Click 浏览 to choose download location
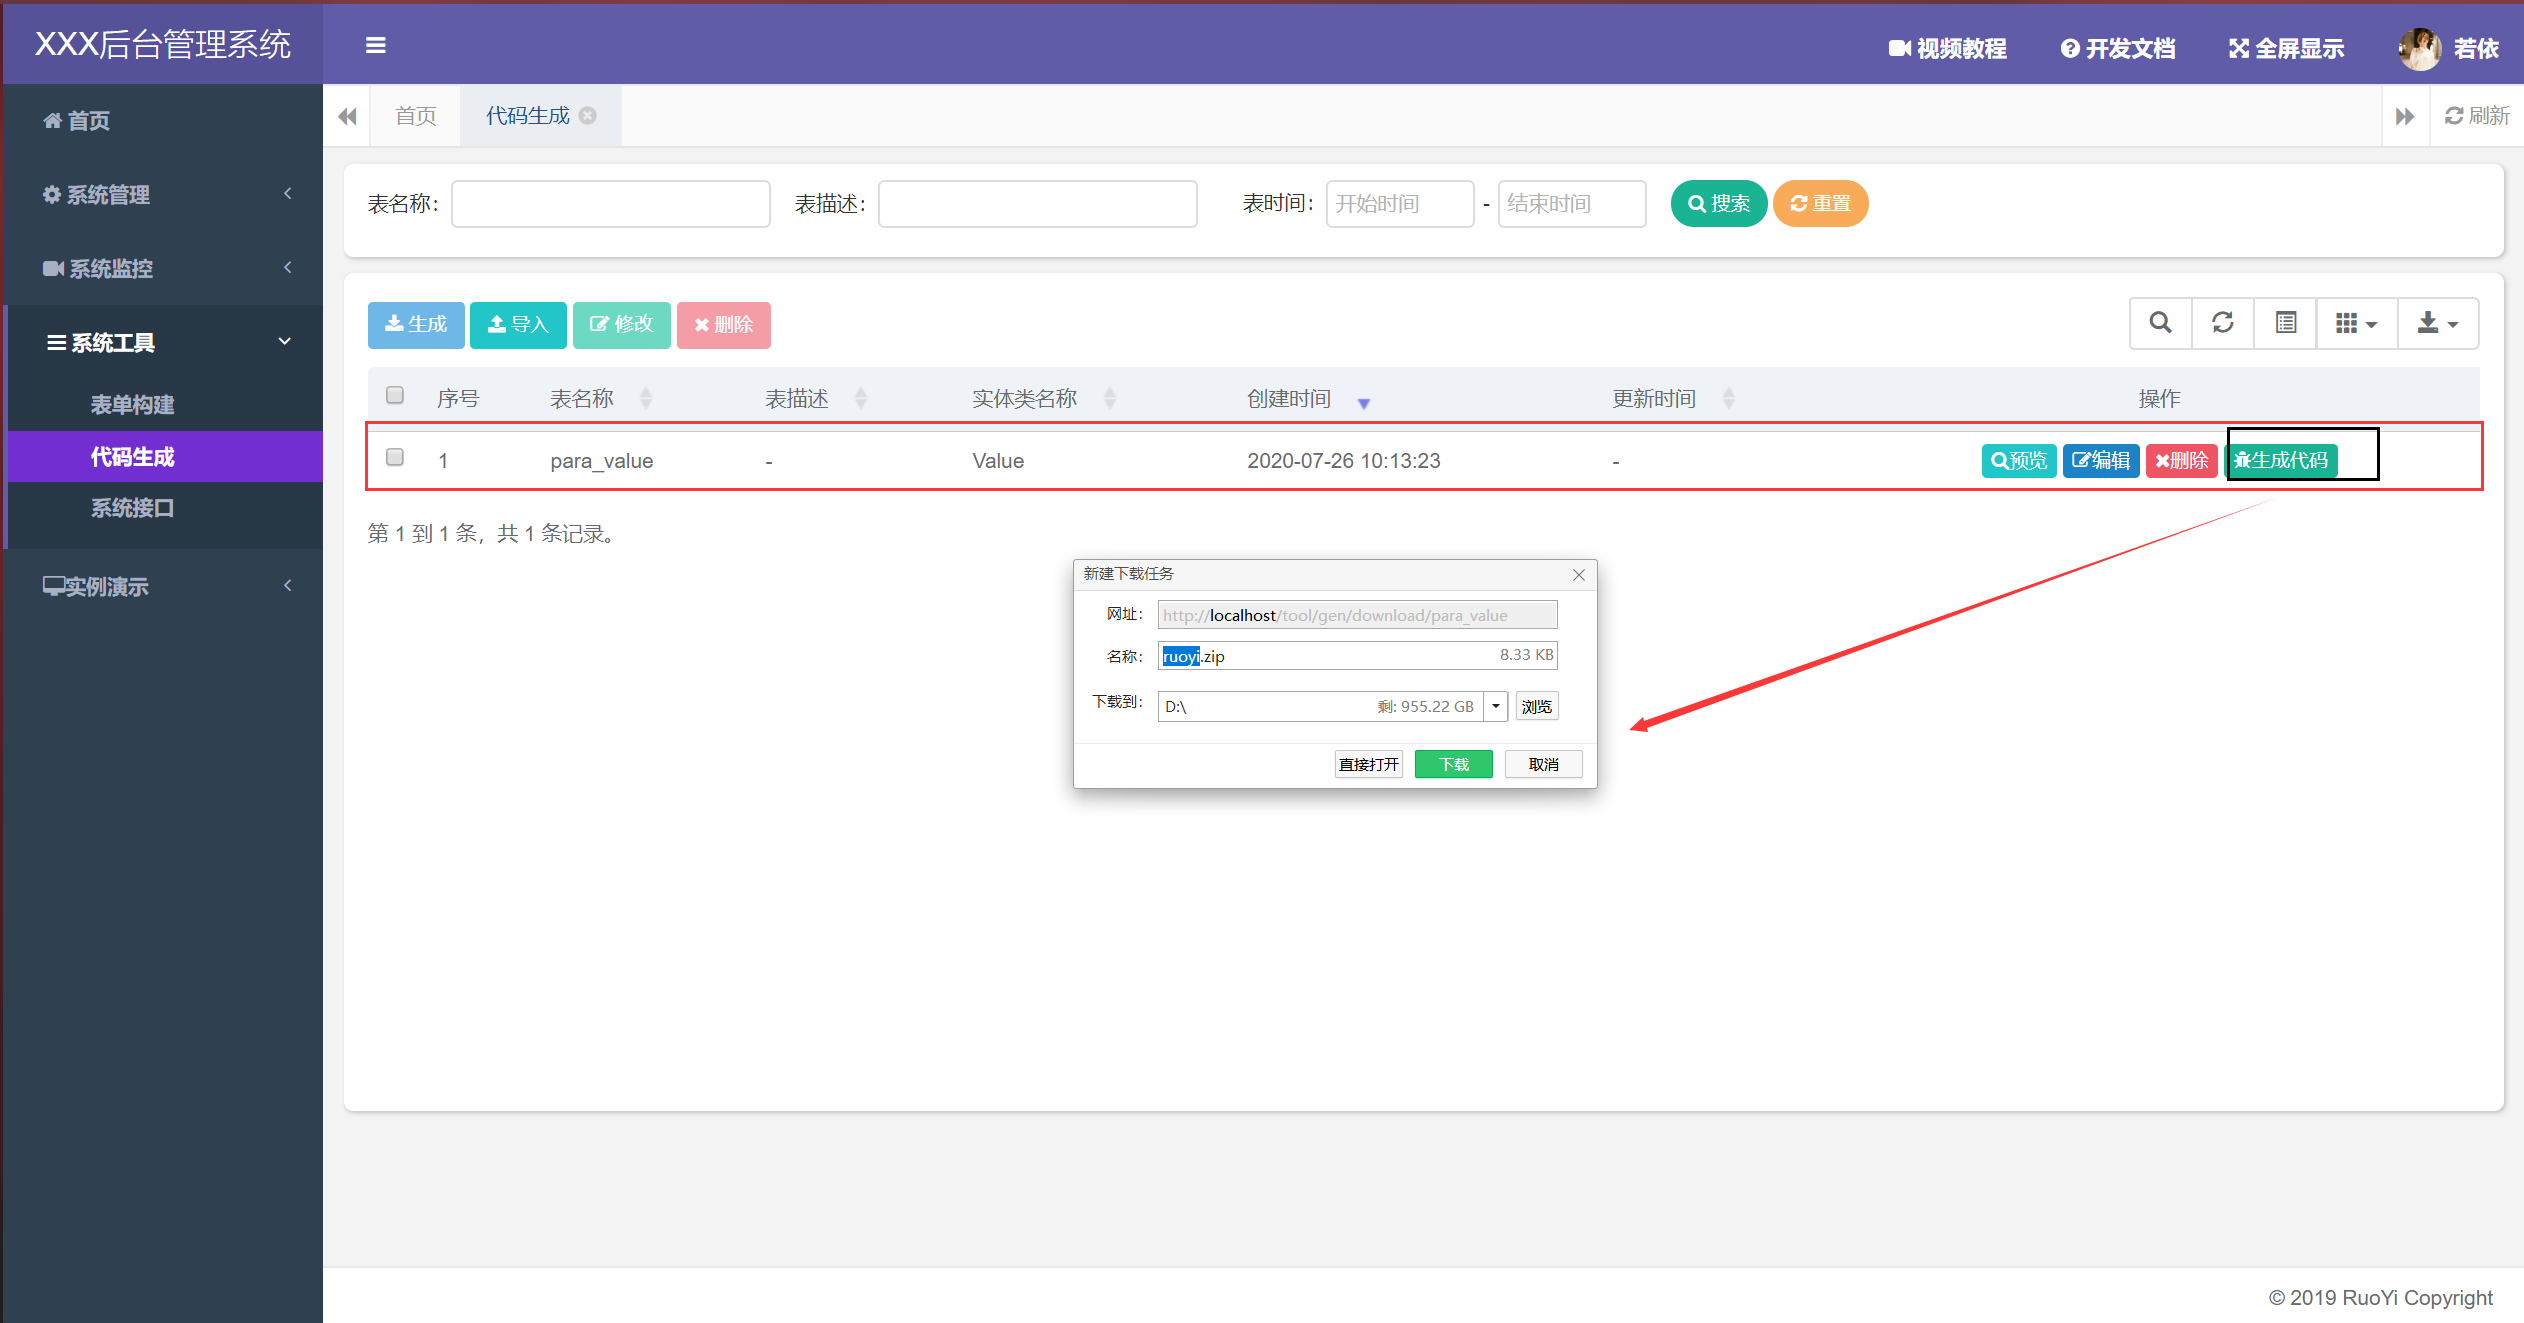This screenshot has height=1323, width=2524. (x=1537, y=706)
